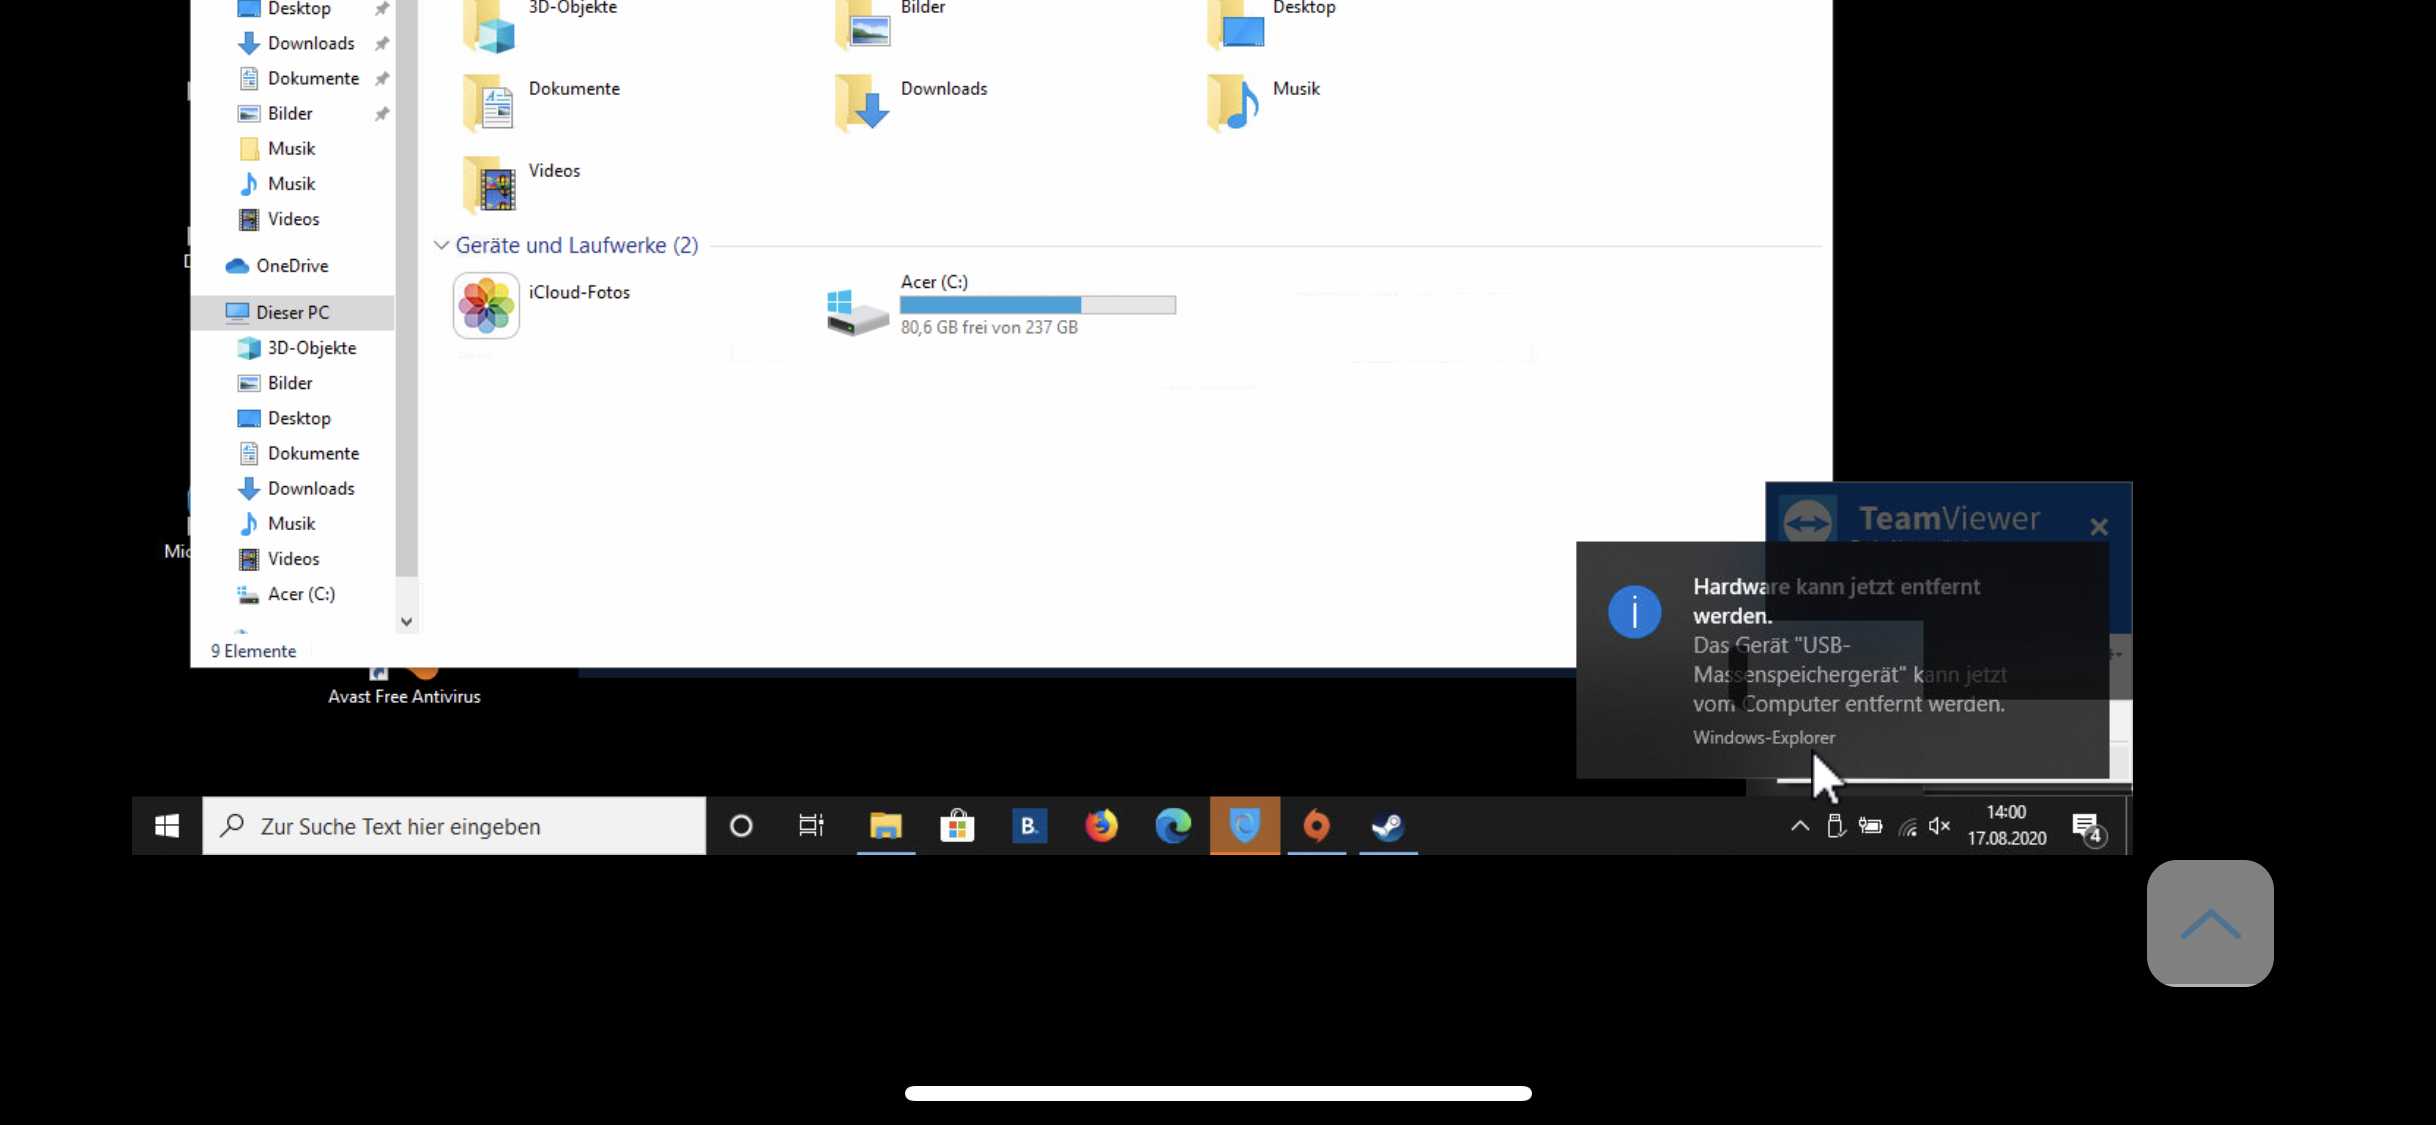Open Microsoft Store taskbar icon

point(957,826)
